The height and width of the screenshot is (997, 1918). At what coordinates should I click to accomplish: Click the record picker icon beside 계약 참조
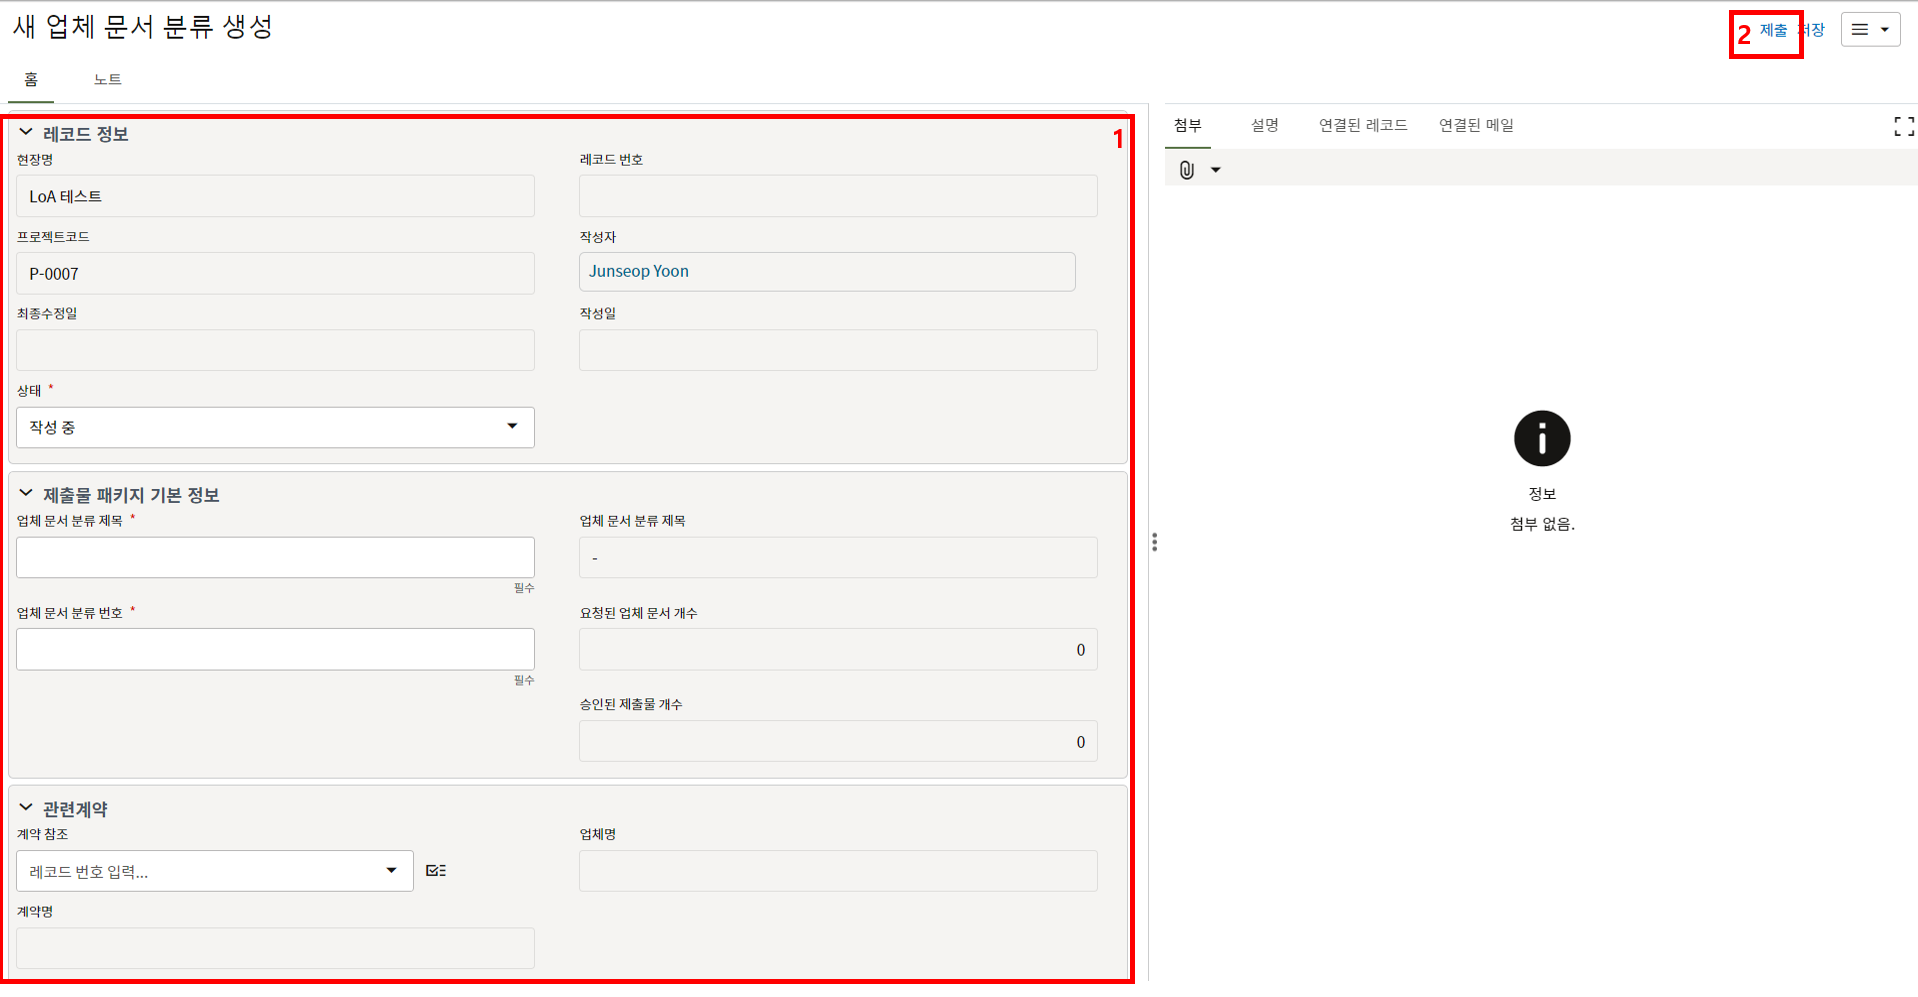(436, 871)
